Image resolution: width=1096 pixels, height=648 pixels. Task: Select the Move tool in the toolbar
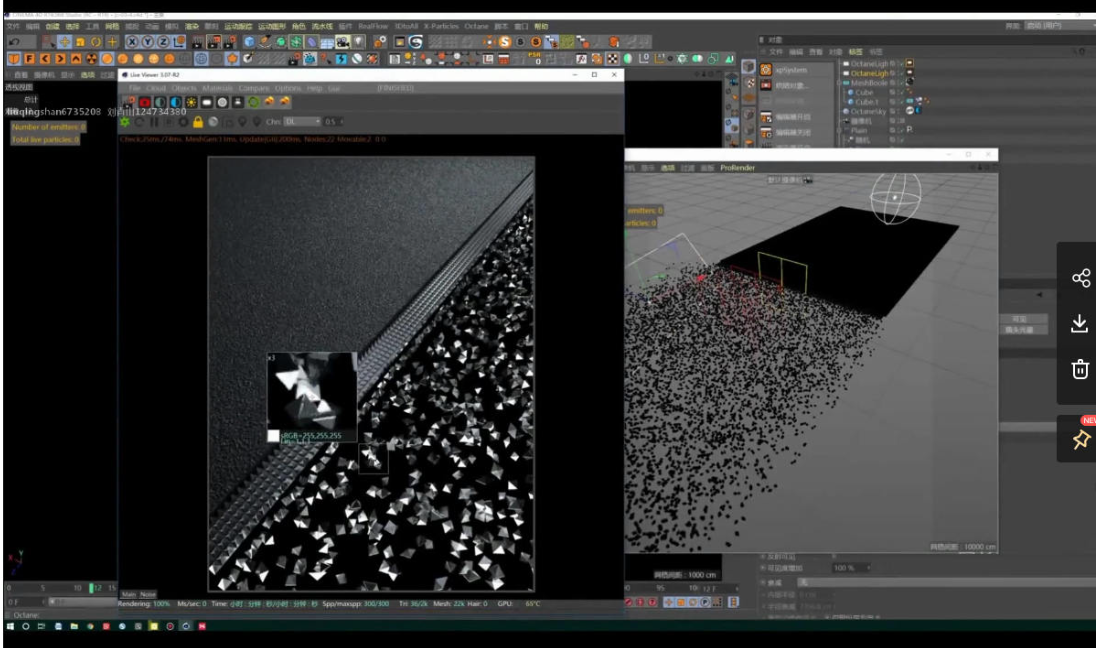64,42
